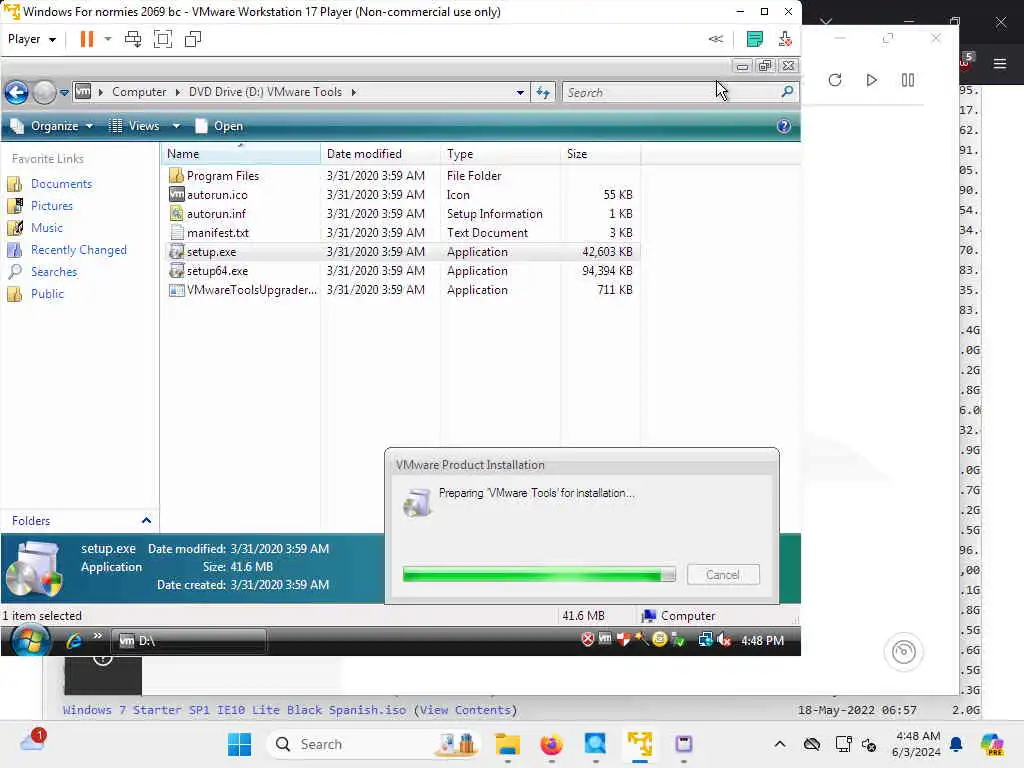1024x768 pixels.
Task: Click the Computer breadcrumb in the address bar
Action: coord(138,92)
